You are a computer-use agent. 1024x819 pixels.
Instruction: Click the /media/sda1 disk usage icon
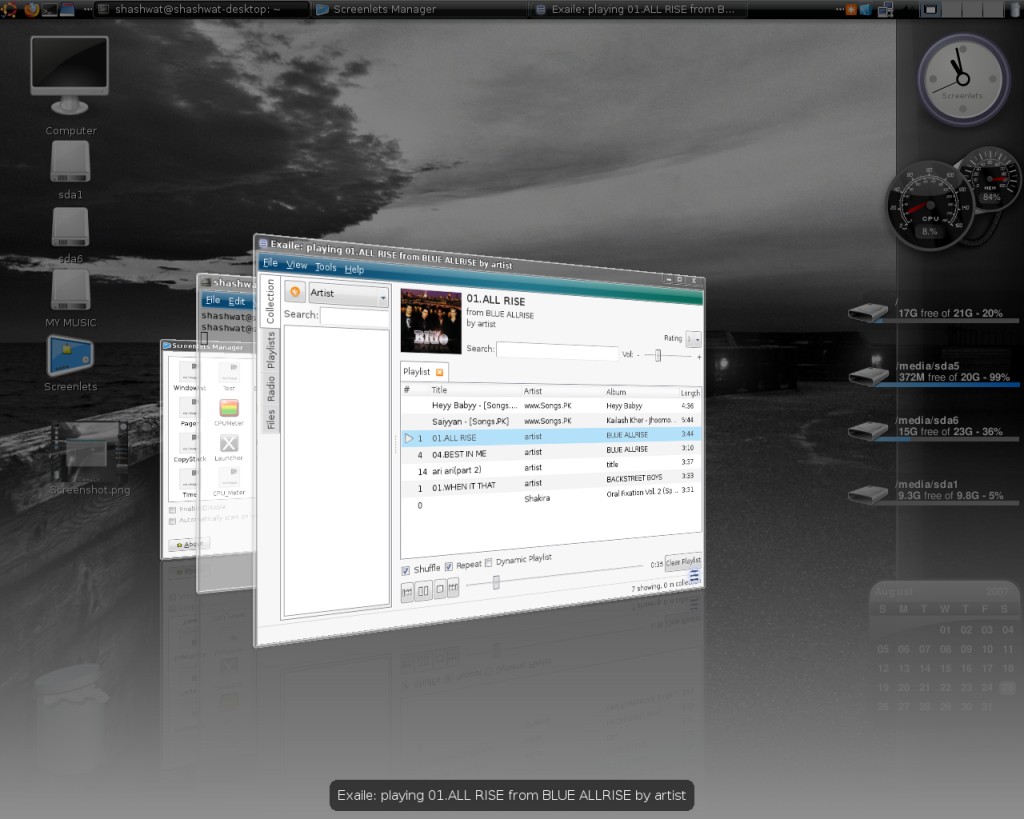coord(869,494)
